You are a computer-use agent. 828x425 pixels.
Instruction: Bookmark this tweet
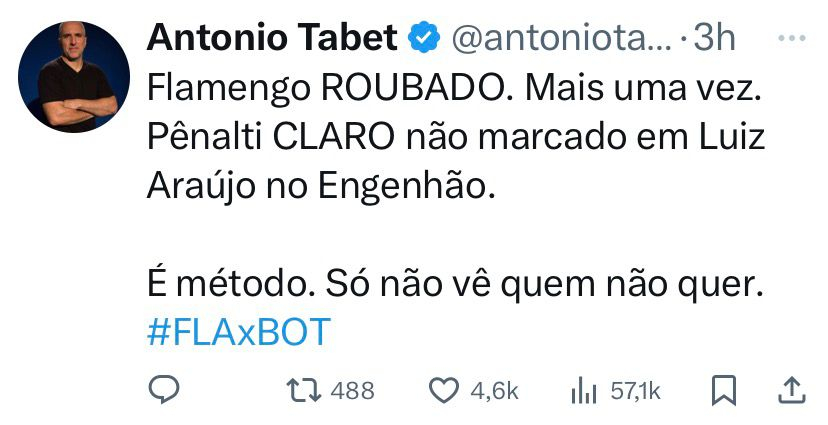[x=724, y=391]
